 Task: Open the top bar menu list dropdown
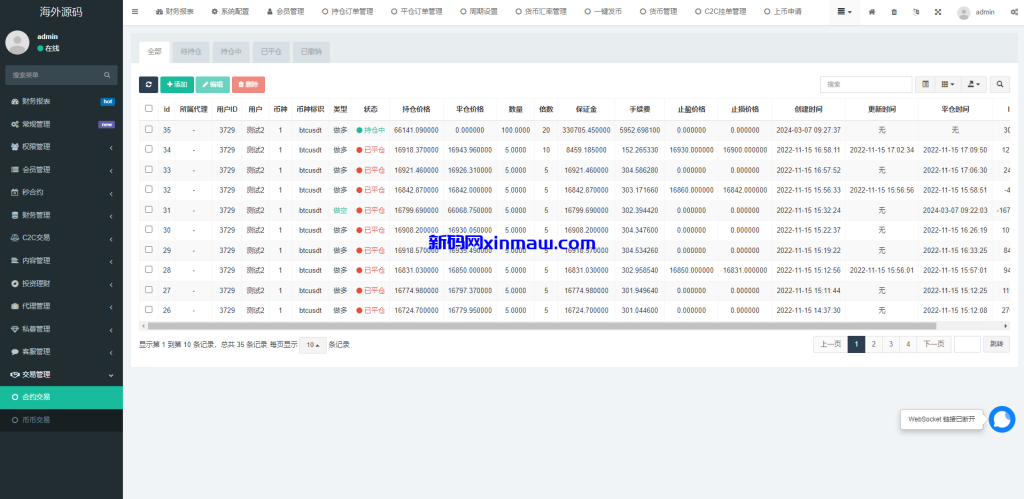coord(844,12)
